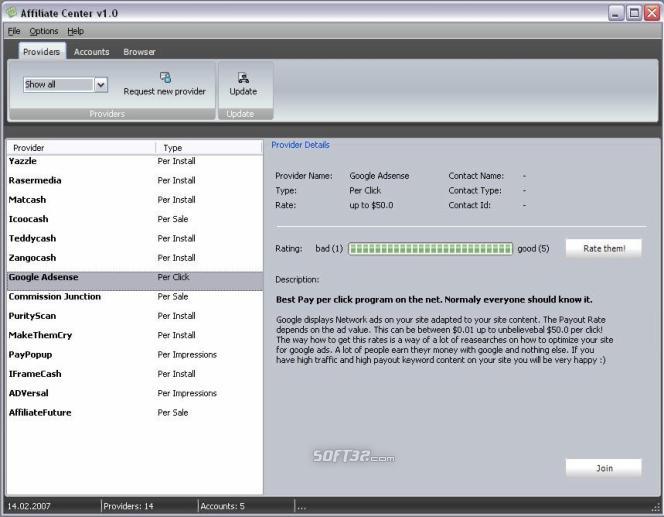Open the Options menu
Screen dimensions: 664x517
[44, 31]
